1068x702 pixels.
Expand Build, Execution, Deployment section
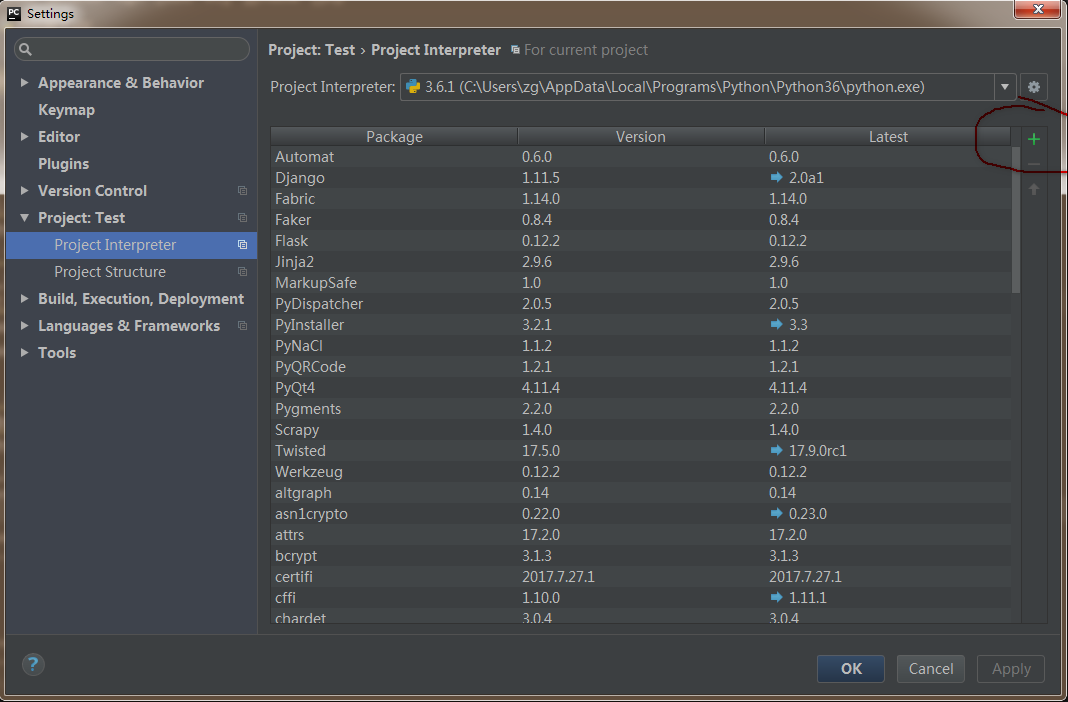tap(25, 299)
